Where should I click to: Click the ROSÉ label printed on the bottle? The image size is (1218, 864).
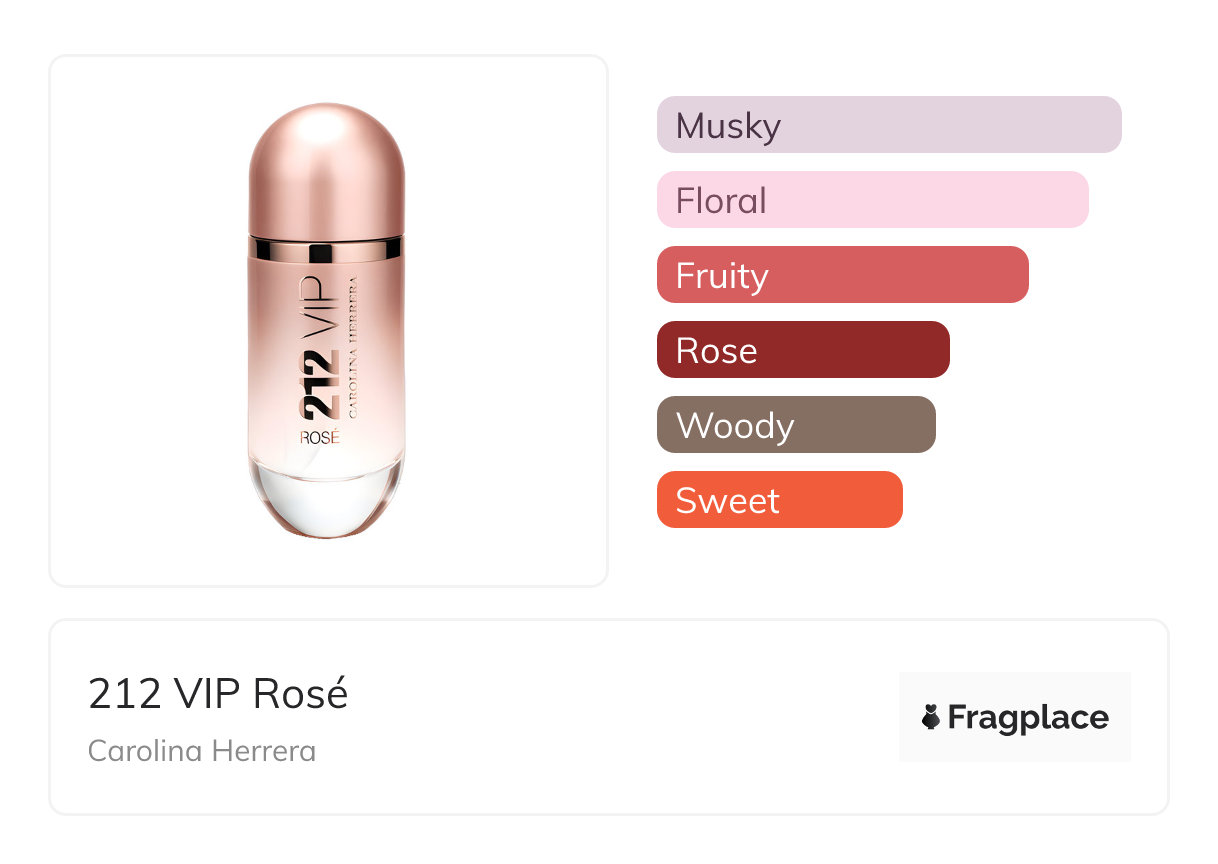[320, 436]
